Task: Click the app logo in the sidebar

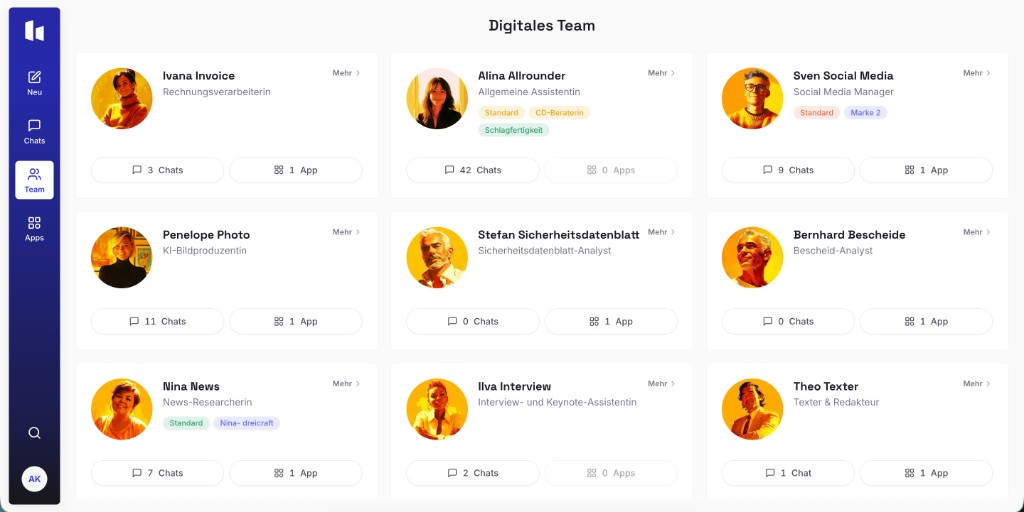Action: 34,31
